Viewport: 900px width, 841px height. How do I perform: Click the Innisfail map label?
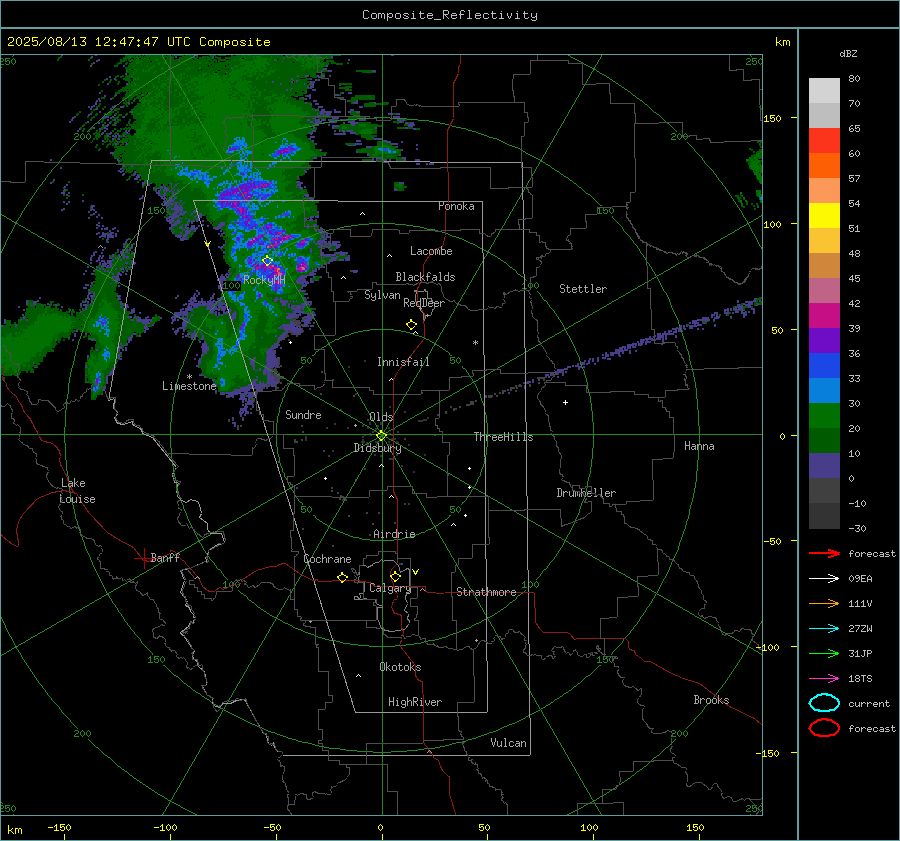(403, 362)
